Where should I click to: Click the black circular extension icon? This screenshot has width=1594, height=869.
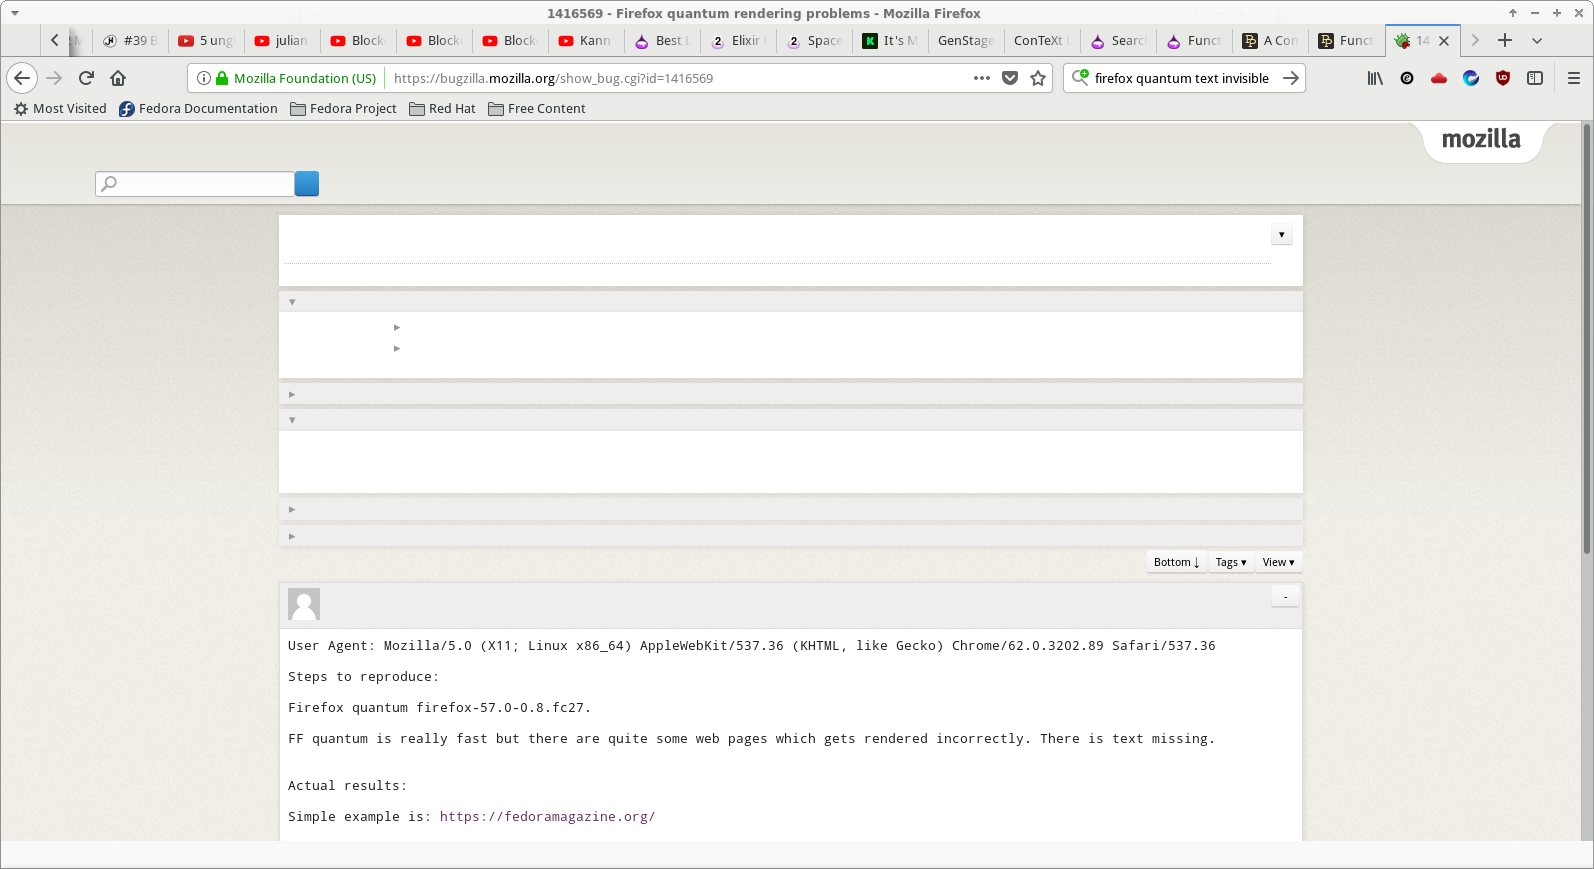point(1407,78)
